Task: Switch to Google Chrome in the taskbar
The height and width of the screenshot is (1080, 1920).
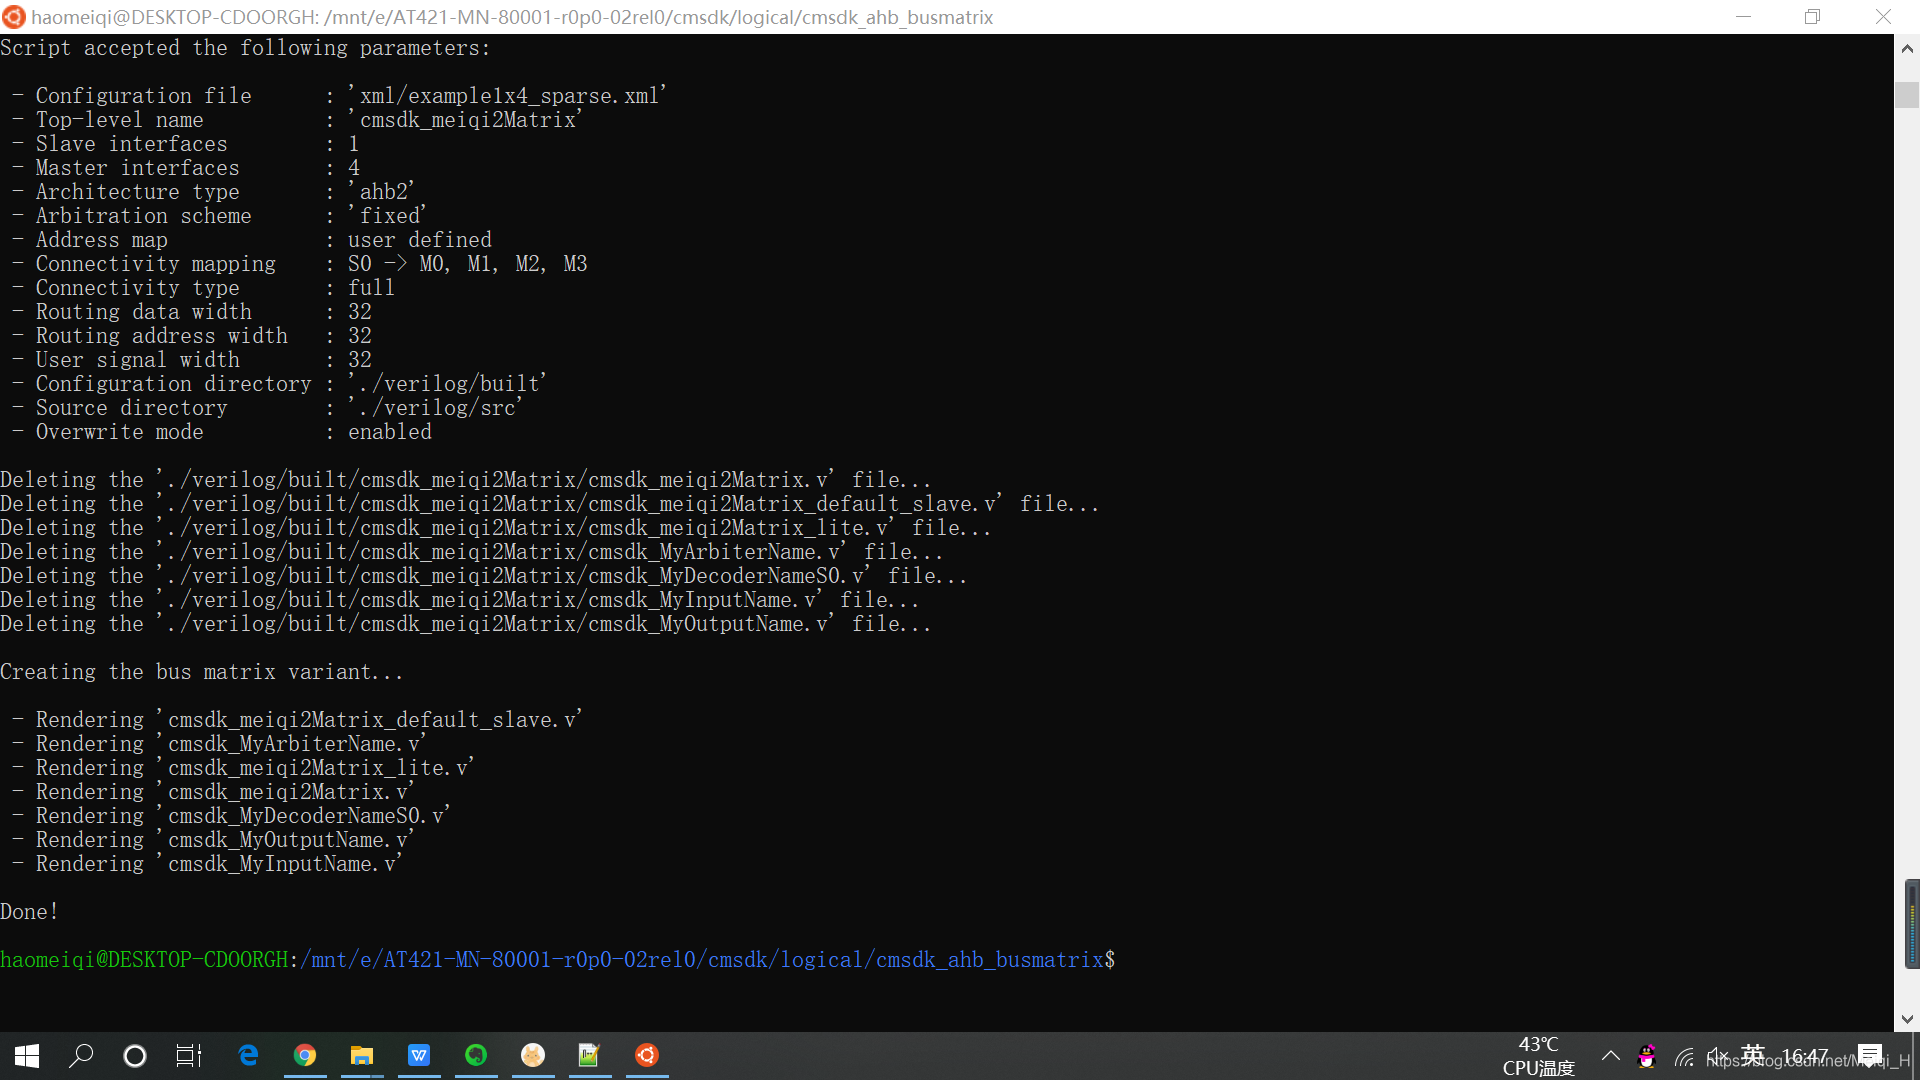Action: click(x=305, y=1055)
